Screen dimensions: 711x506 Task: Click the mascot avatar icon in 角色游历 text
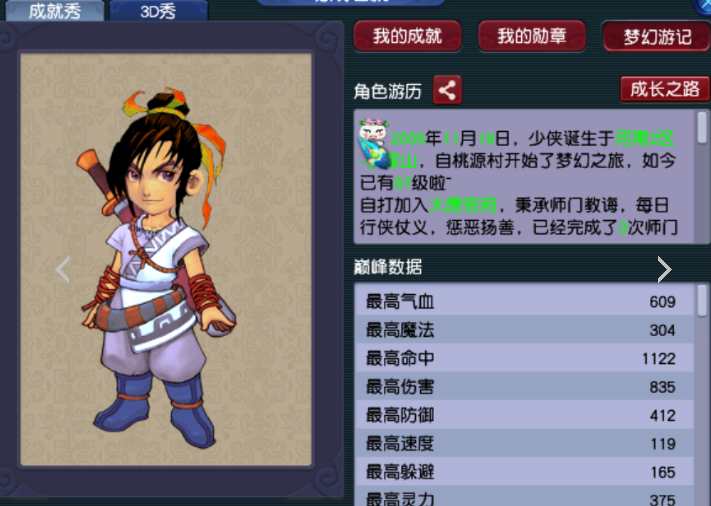point(375,143)
